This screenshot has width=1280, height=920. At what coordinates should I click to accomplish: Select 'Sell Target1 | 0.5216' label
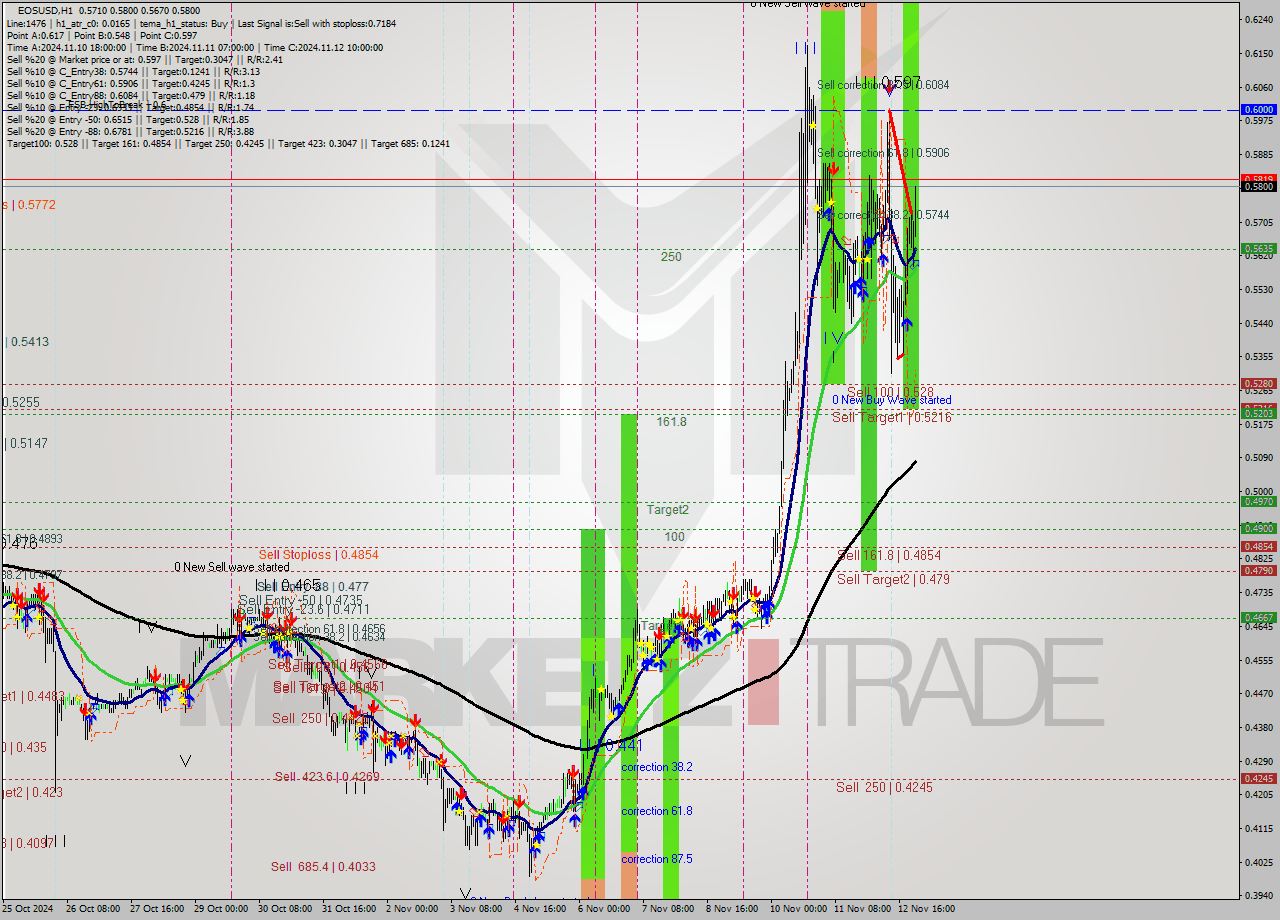click(x=892, y=417)
